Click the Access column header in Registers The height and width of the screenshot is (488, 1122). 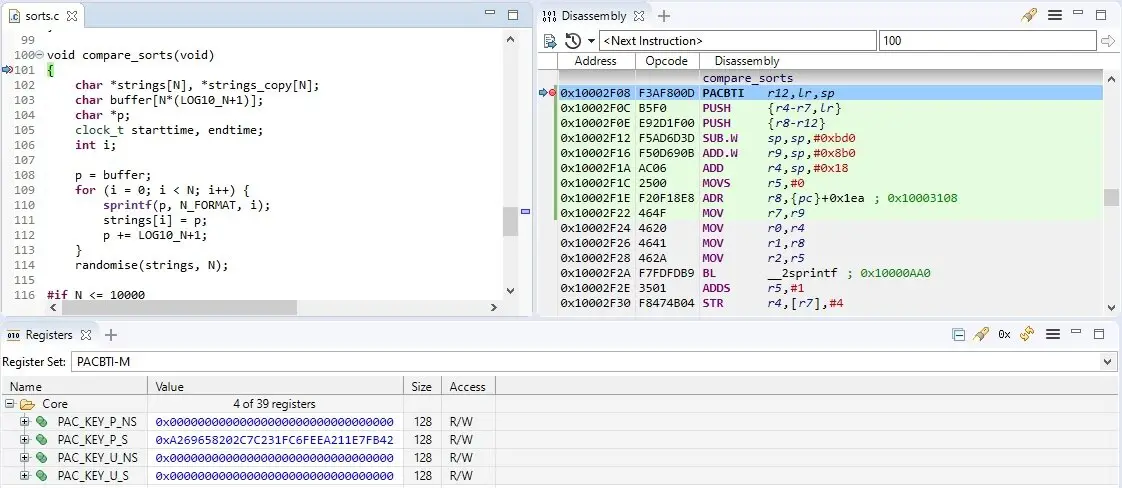click(x=468, y=386)
